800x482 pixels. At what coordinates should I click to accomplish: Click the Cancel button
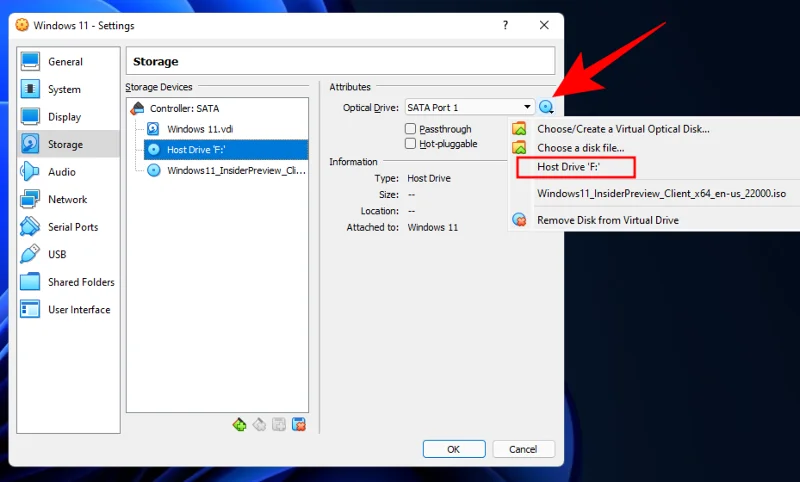point(523,449)
